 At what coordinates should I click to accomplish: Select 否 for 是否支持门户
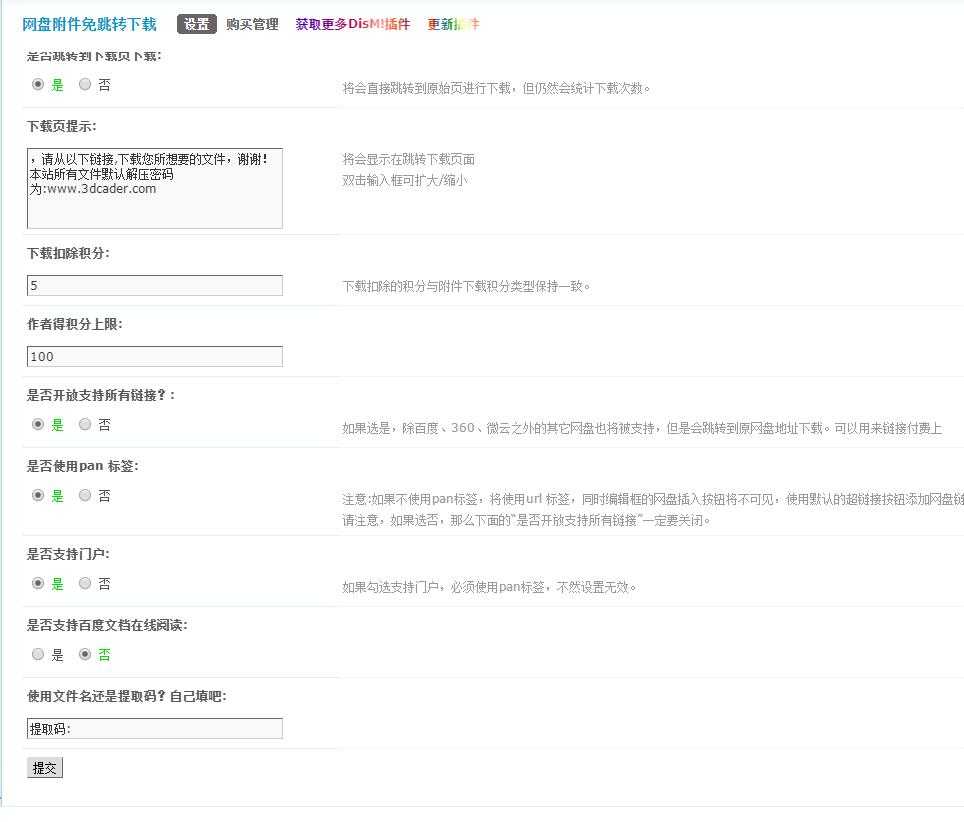85,584
